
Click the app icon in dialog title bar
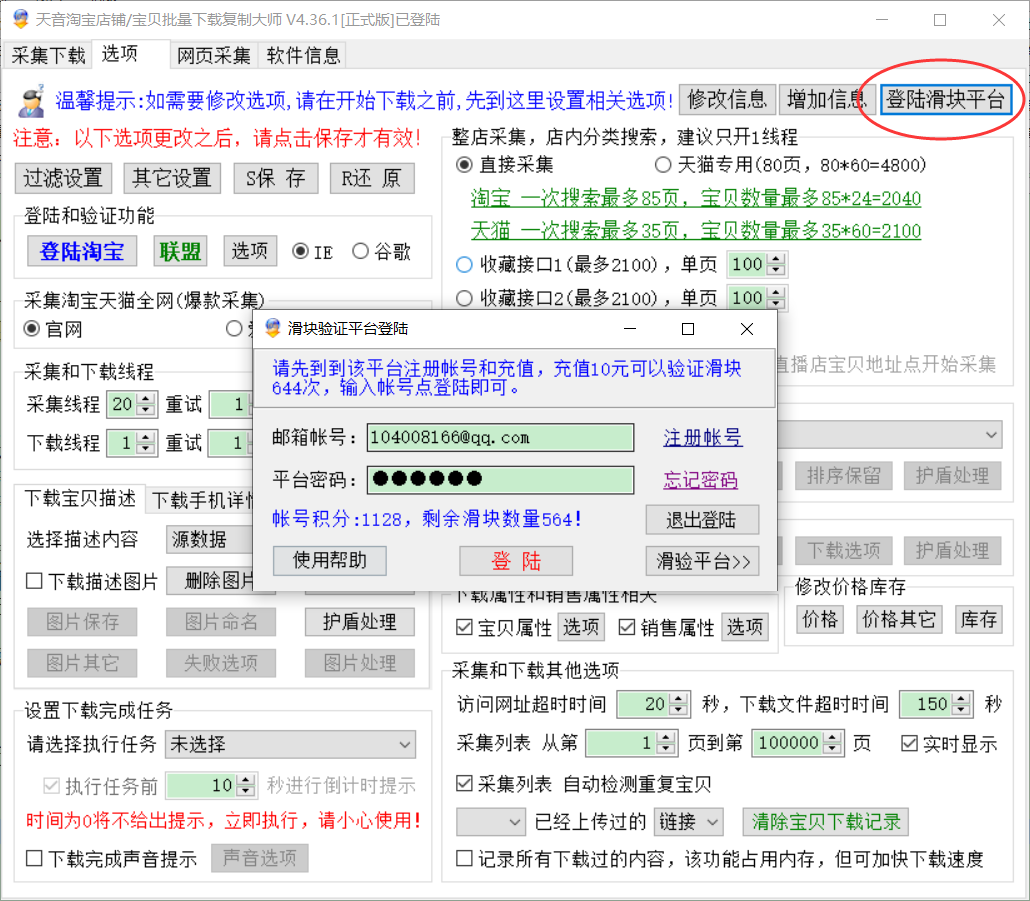pos(272,329)
